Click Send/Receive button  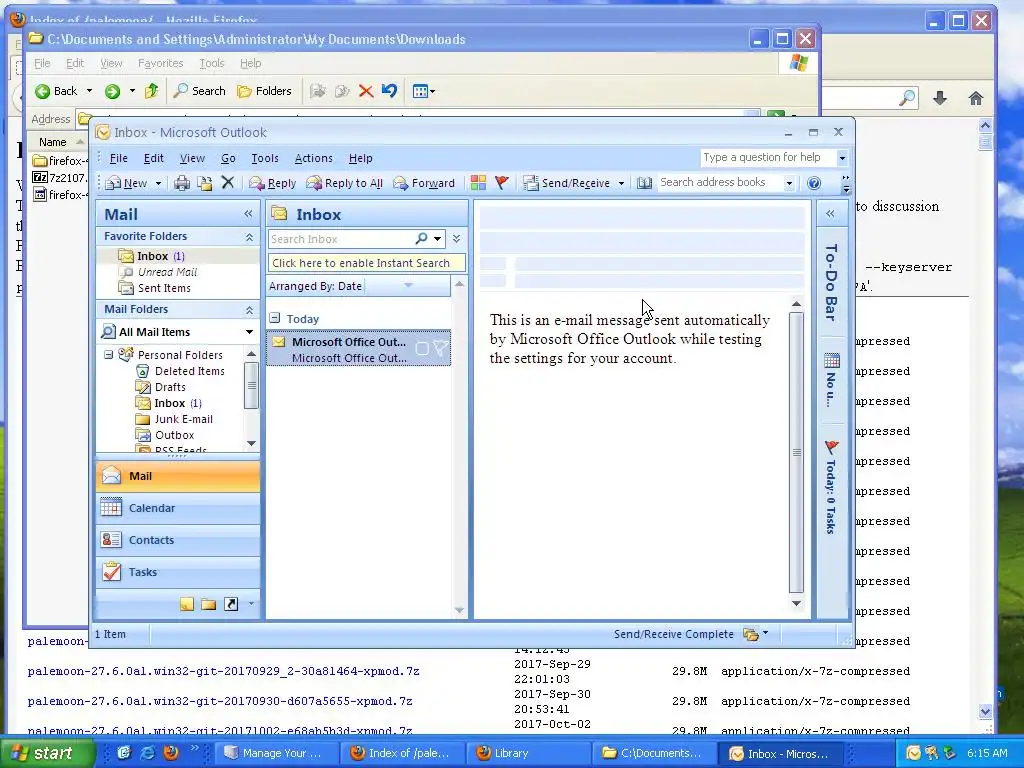click(x=567, y=184)
